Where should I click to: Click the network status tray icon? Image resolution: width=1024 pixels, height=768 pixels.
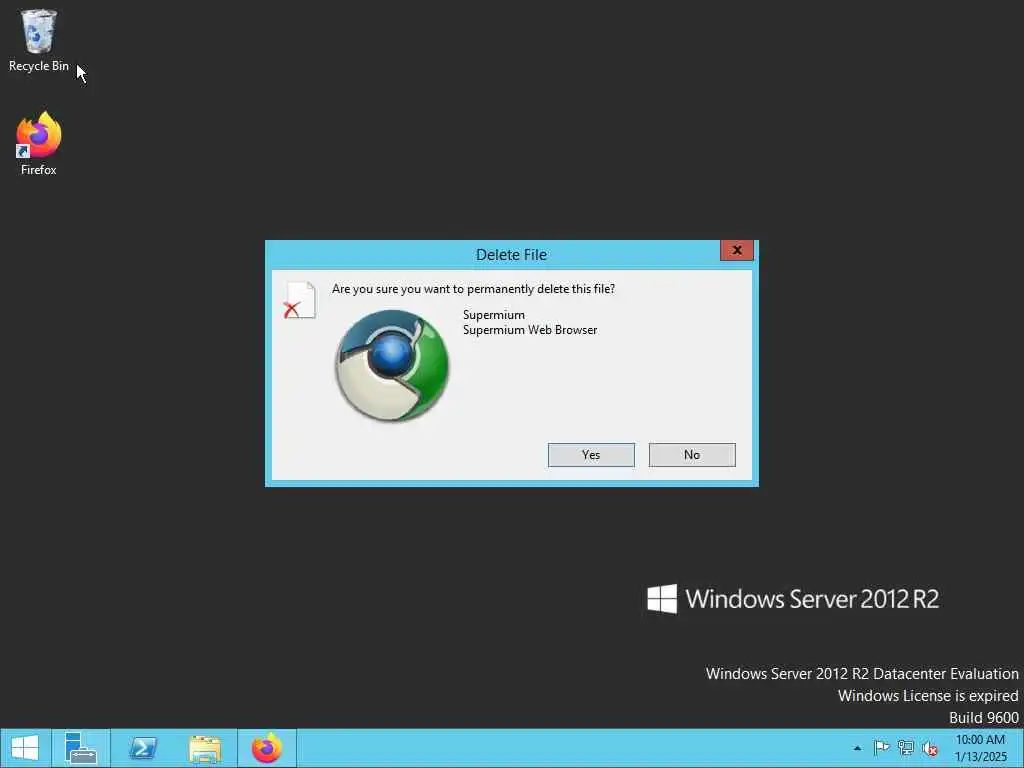905,748
